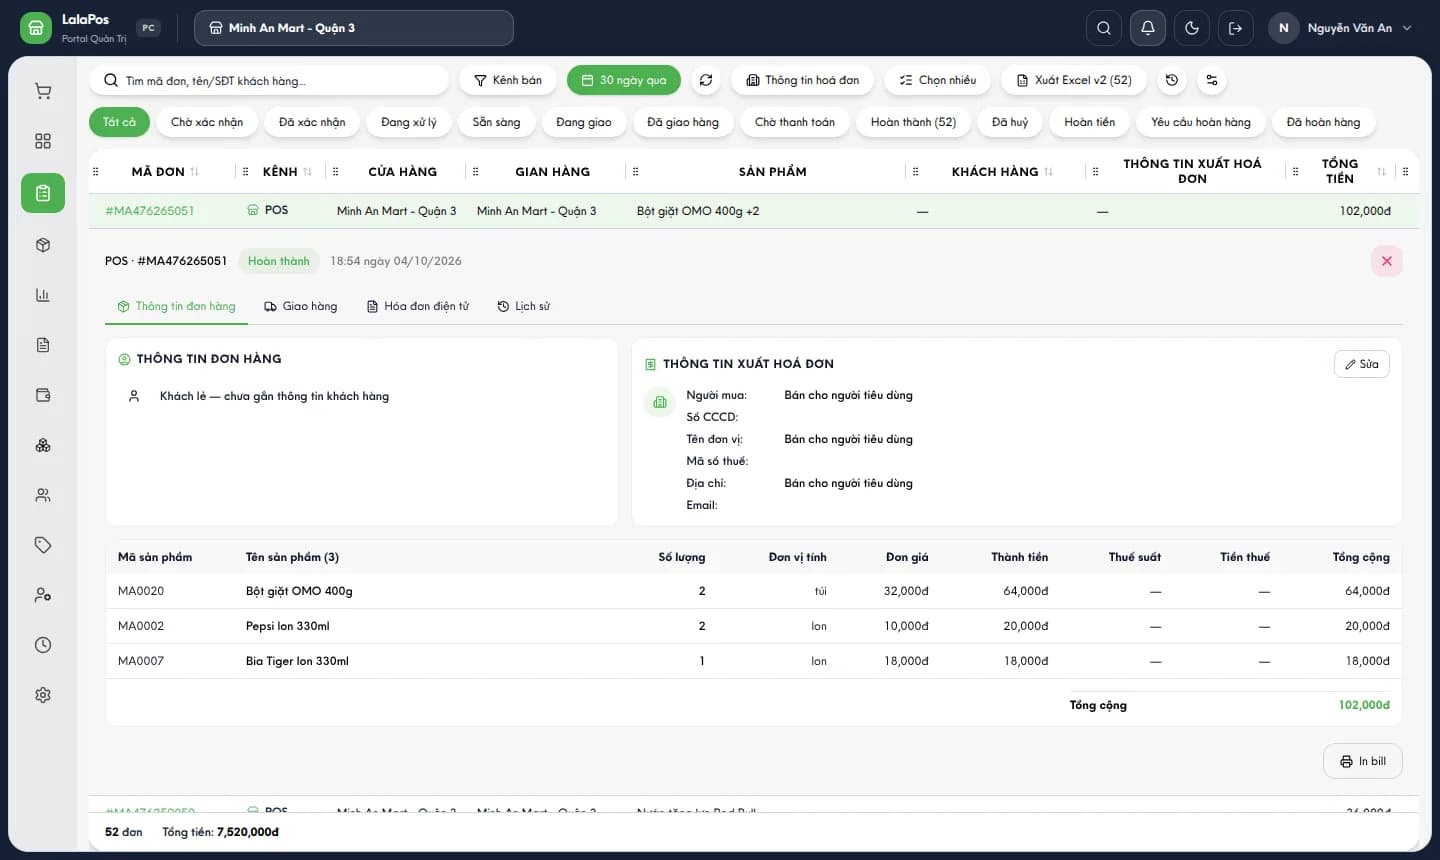Toggle sorting on KÊNH column
Image resolution: width=1440 pixels, height=860 pixels.
pyautogui.click(x=308, y=172)
